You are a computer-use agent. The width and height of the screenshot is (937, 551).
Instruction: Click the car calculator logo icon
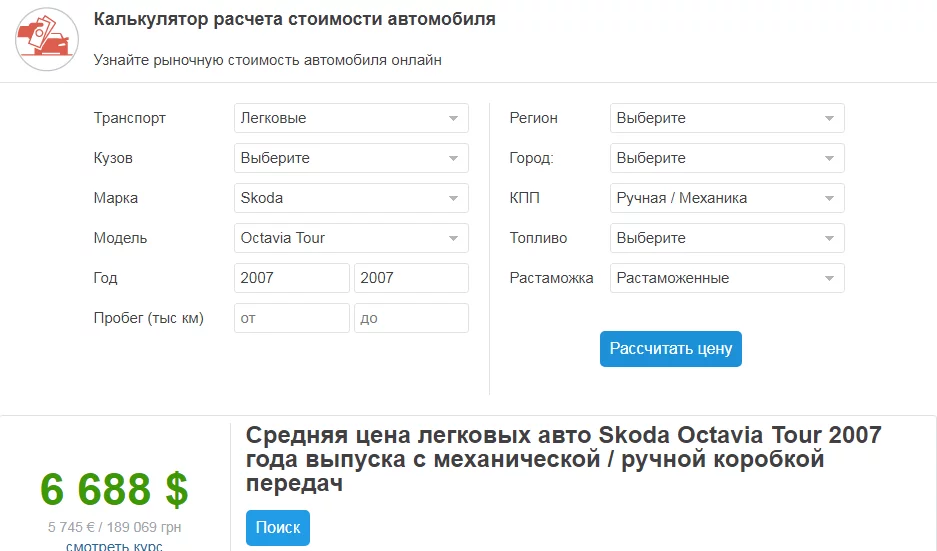pos(47,39)
